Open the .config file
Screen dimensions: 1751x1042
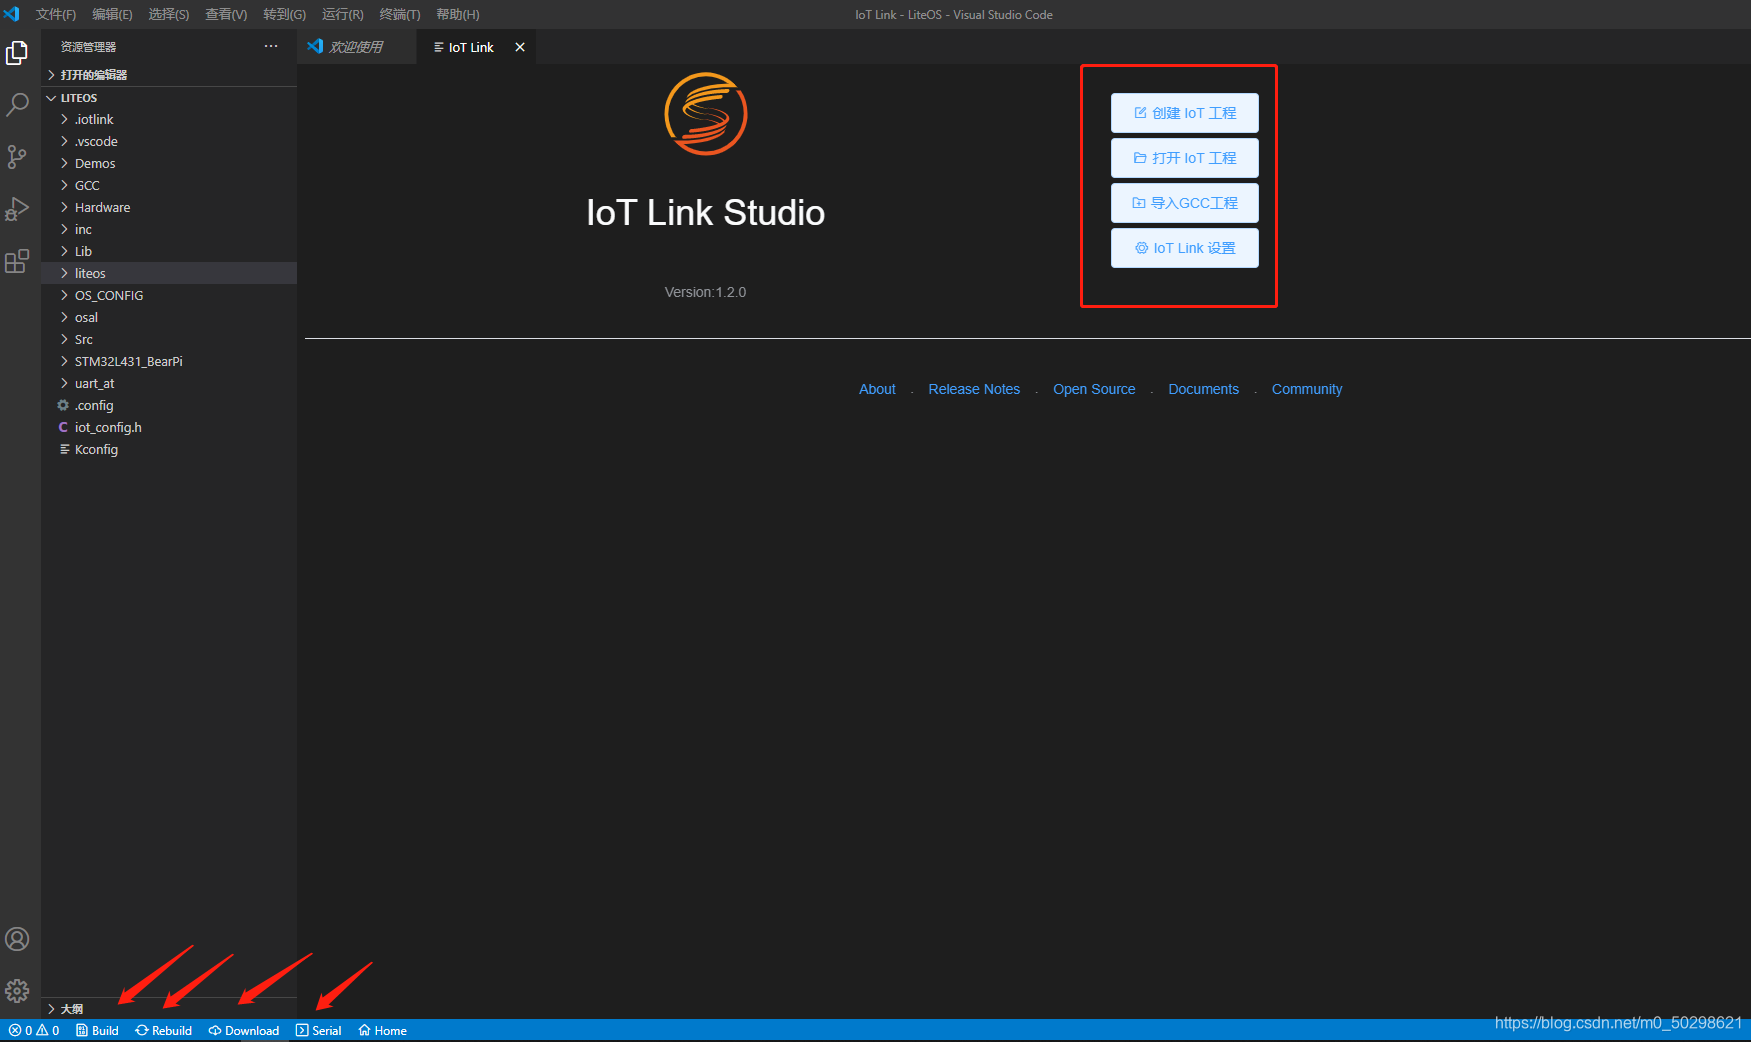tap(169, 406)
